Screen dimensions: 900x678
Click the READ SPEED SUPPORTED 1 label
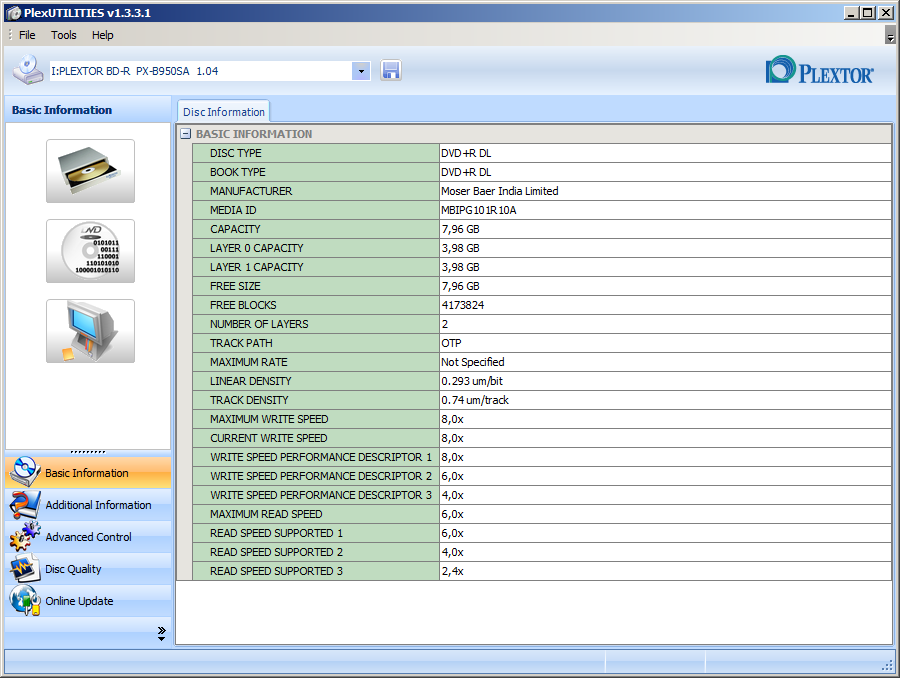(x=276, y=533)
